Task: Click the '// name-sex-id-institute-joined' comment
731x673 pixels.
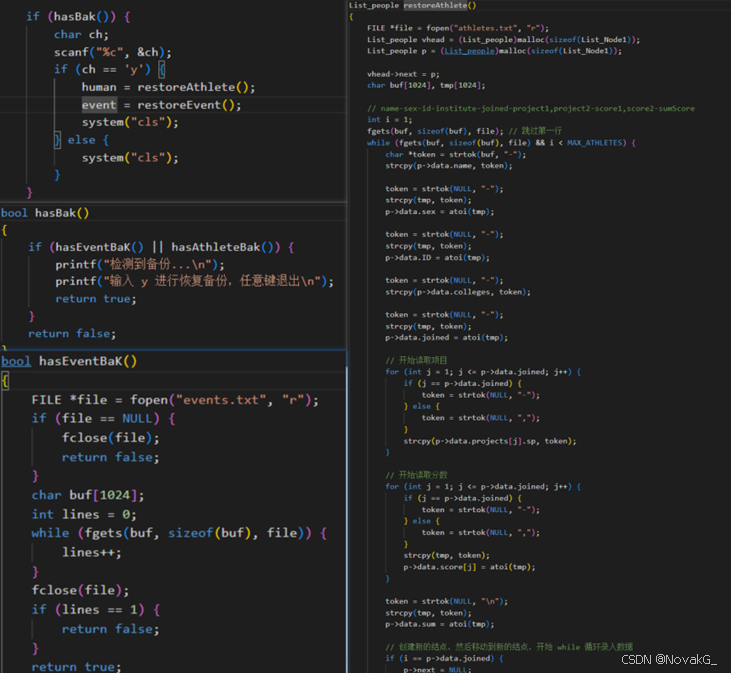Action: (531, 109)
